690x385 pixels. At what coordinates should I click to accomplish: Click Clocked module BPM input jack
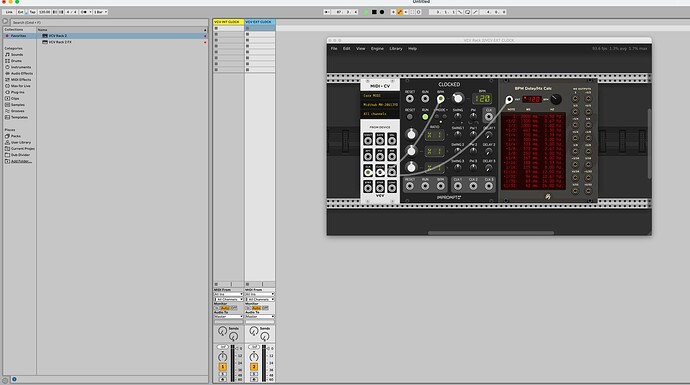pos(440,99)
